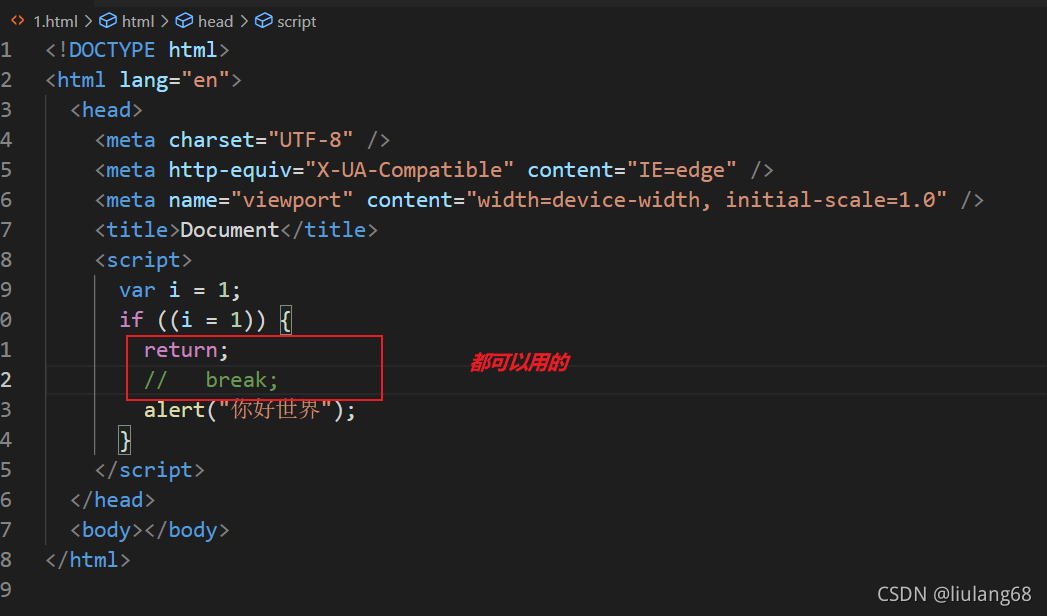This screenshot has width=1047, height=616.
Task: Click the cube icon before html breadcrumb
Action: click(108, 21)
